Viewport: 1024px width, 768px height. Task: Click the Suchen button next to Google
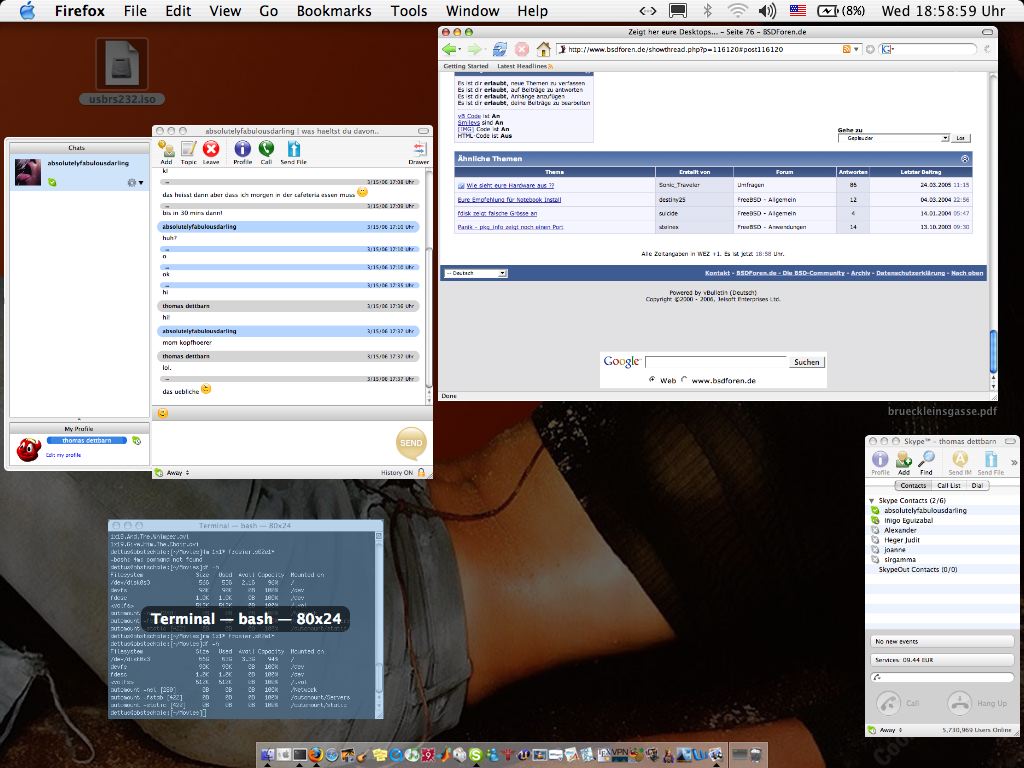(806, 362)
